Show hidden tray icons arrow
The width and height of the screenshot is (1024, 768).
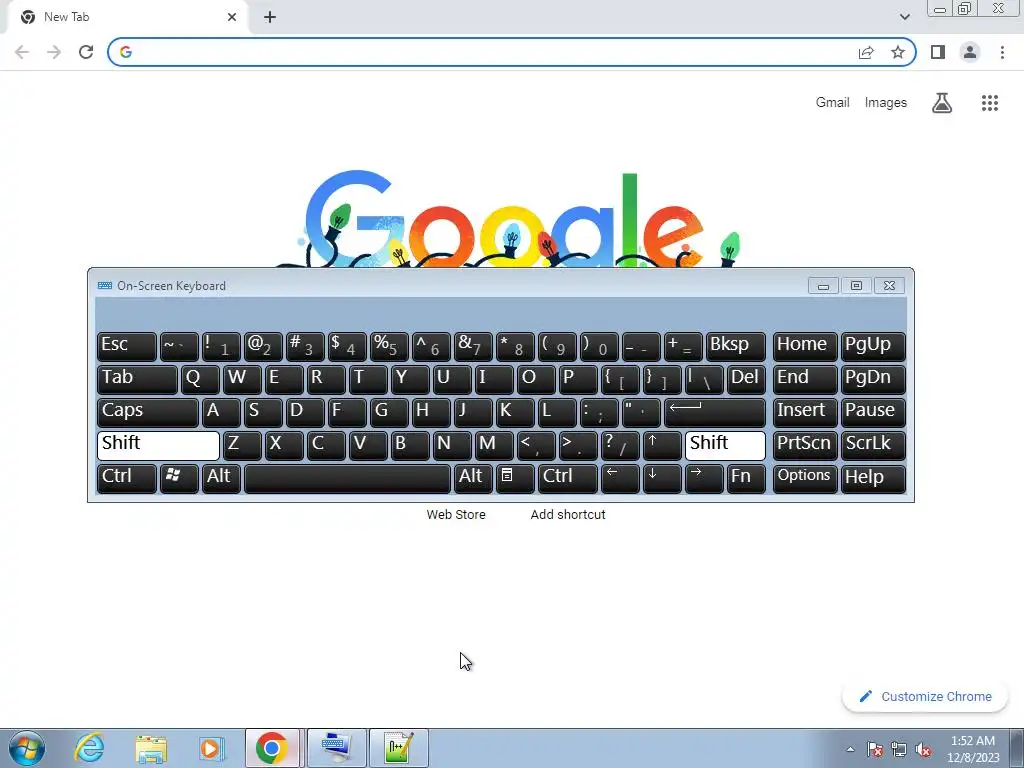click(x=850, y=749)
